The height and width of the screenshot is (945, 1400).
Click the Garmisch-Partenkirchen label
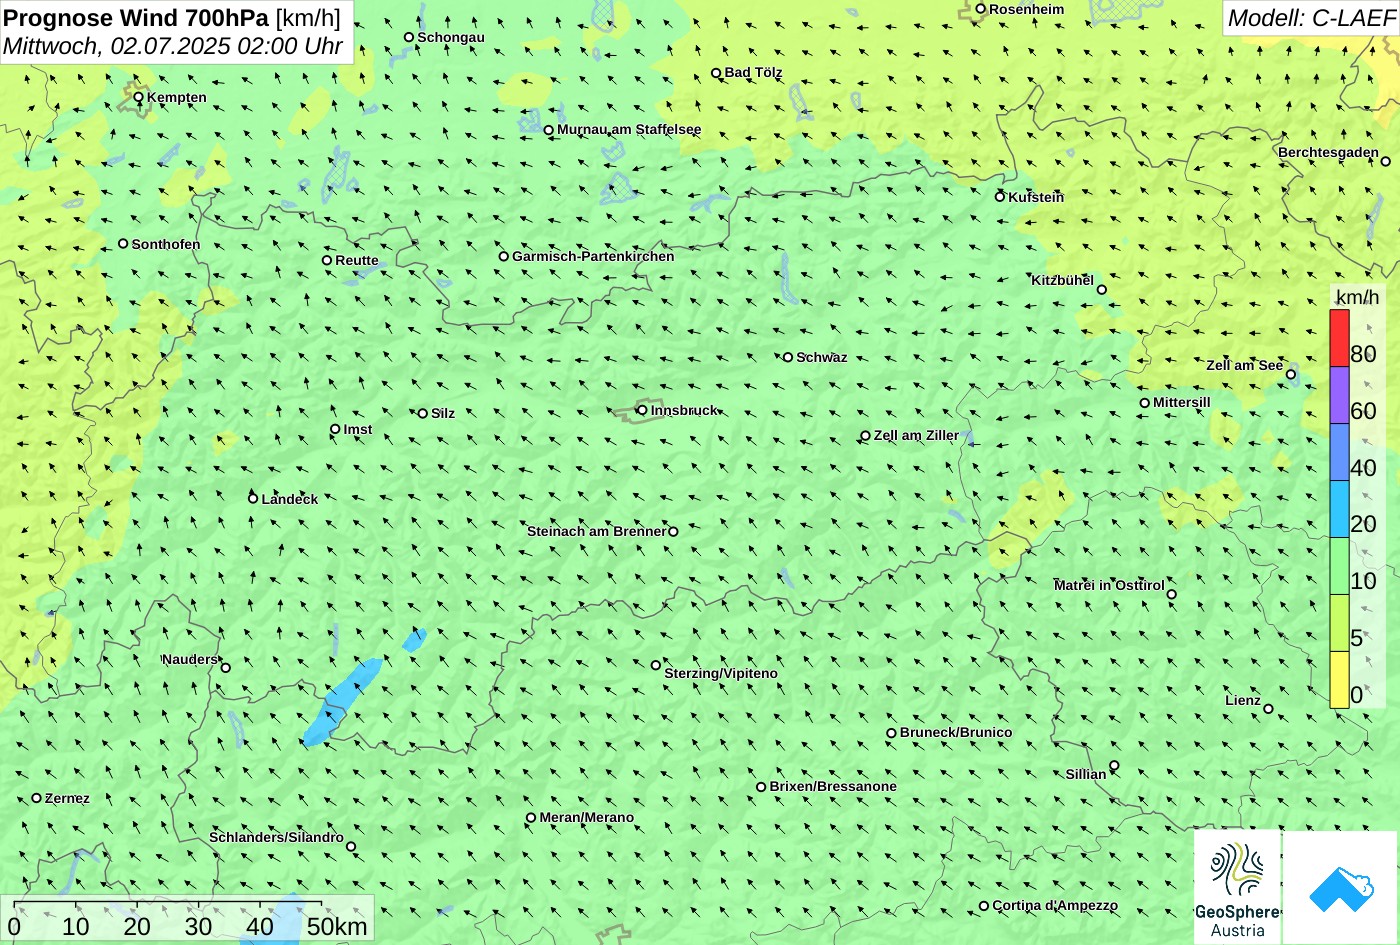point(593,256)
